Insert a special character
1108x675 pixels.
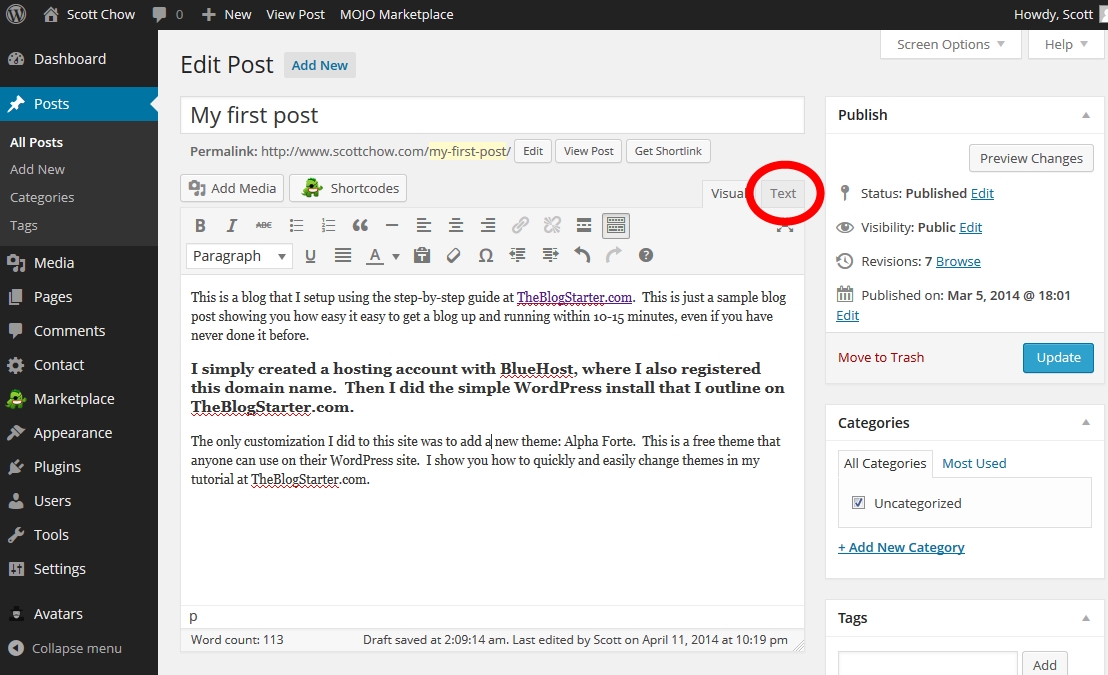pyautogui.click(x=485, y=255)
